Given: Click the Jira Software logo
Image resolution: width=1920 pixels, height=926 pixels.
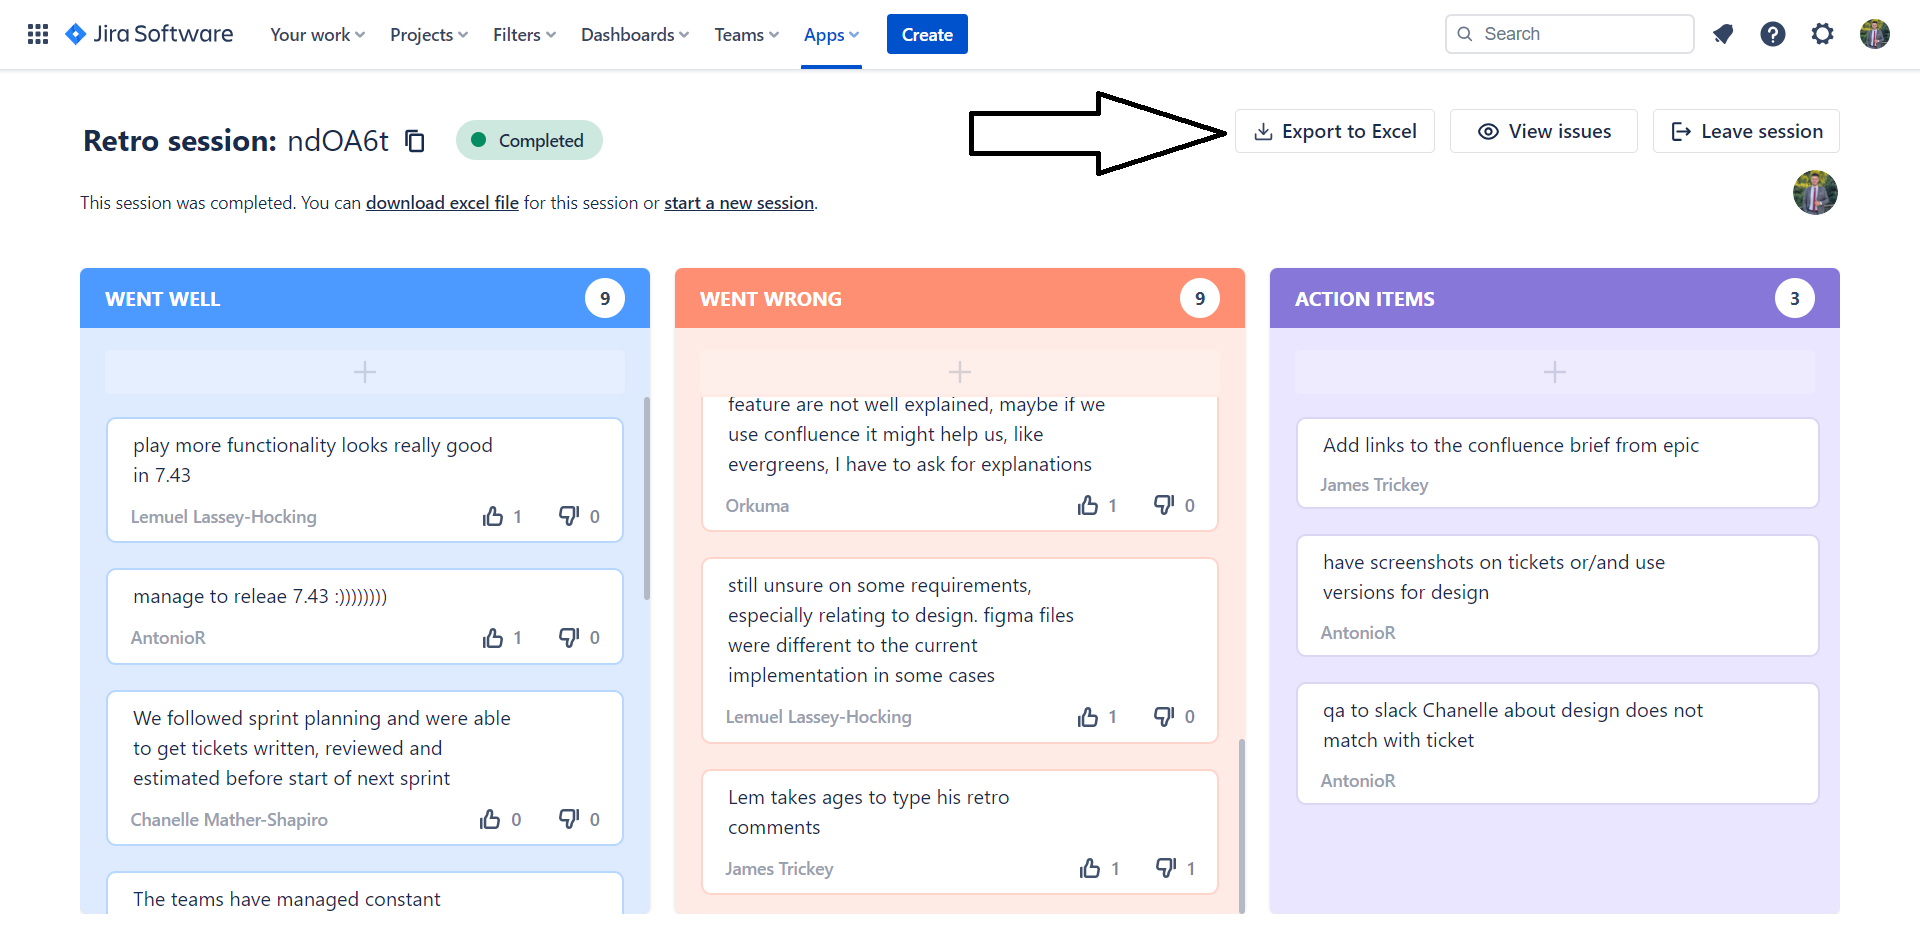Looking at the screenshot, I should [149, 34].
